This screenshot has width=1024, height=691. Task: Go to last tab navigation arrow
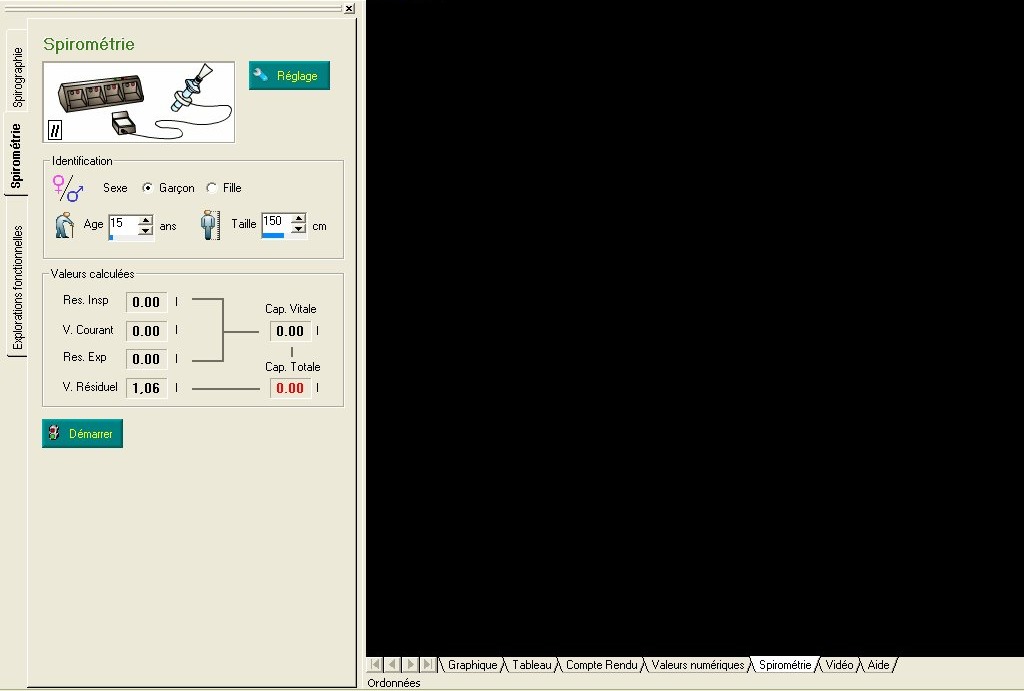[428, 664]
